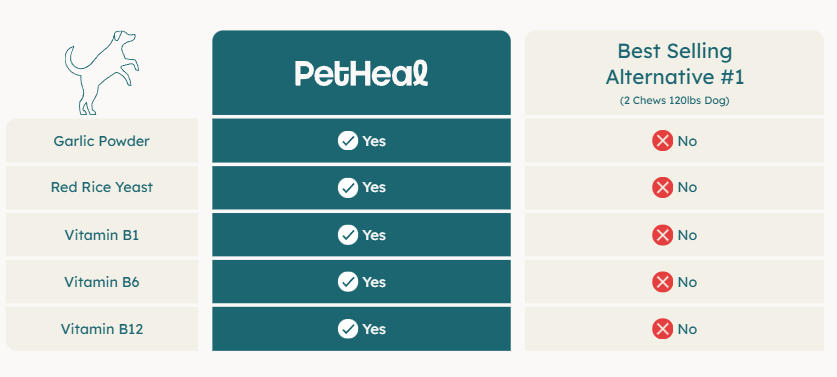837x377 pixels.
Task: Select the Vitamin B6 row label
Action: pyautogui.click(x=101, y=281)
